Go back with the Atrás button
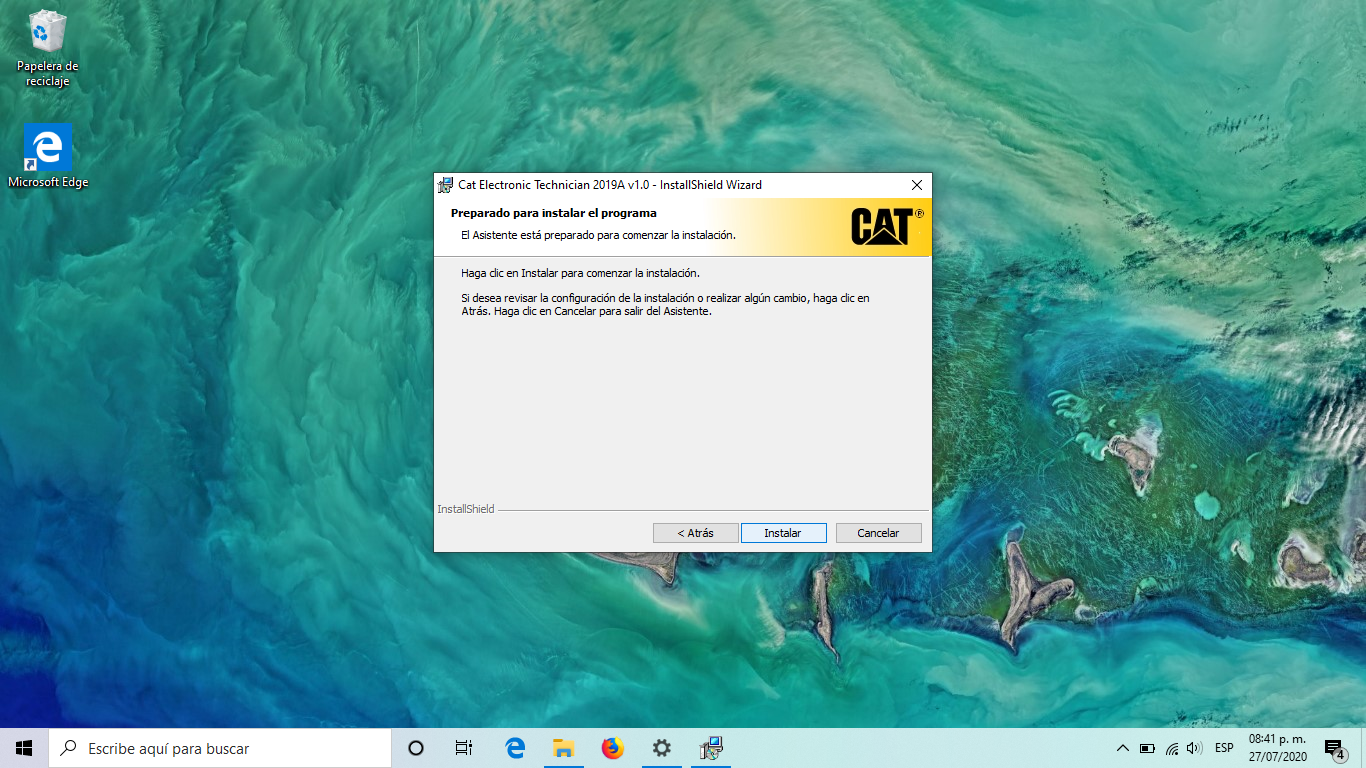 pyautogui.click(x=695, y=533)
